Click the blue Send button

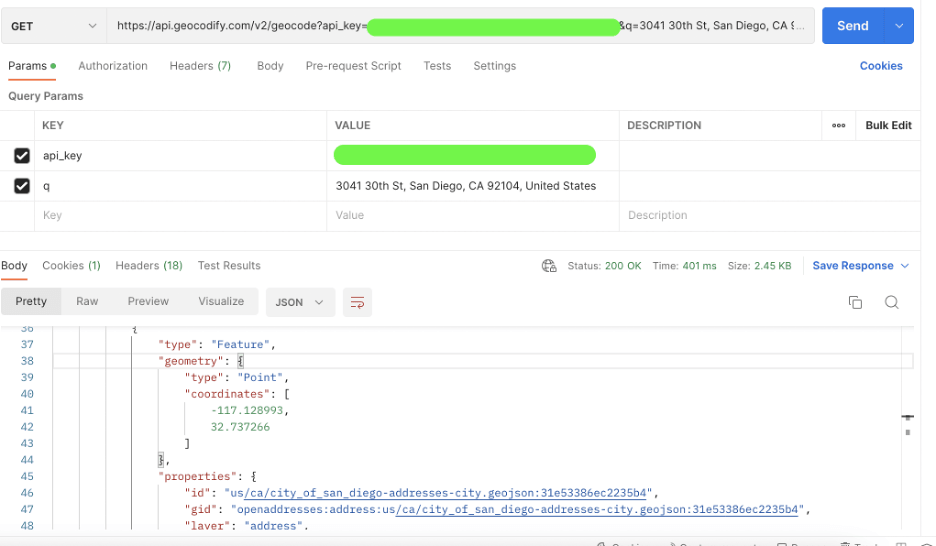point(852,26)
